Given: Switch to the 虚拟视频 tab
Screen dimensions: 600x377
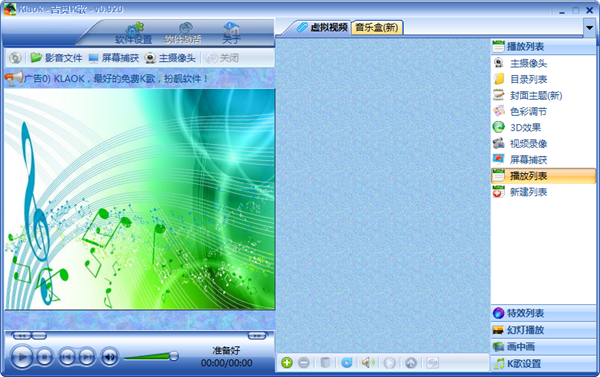Looking at the screenshot, I should click(x=322, y=28).
